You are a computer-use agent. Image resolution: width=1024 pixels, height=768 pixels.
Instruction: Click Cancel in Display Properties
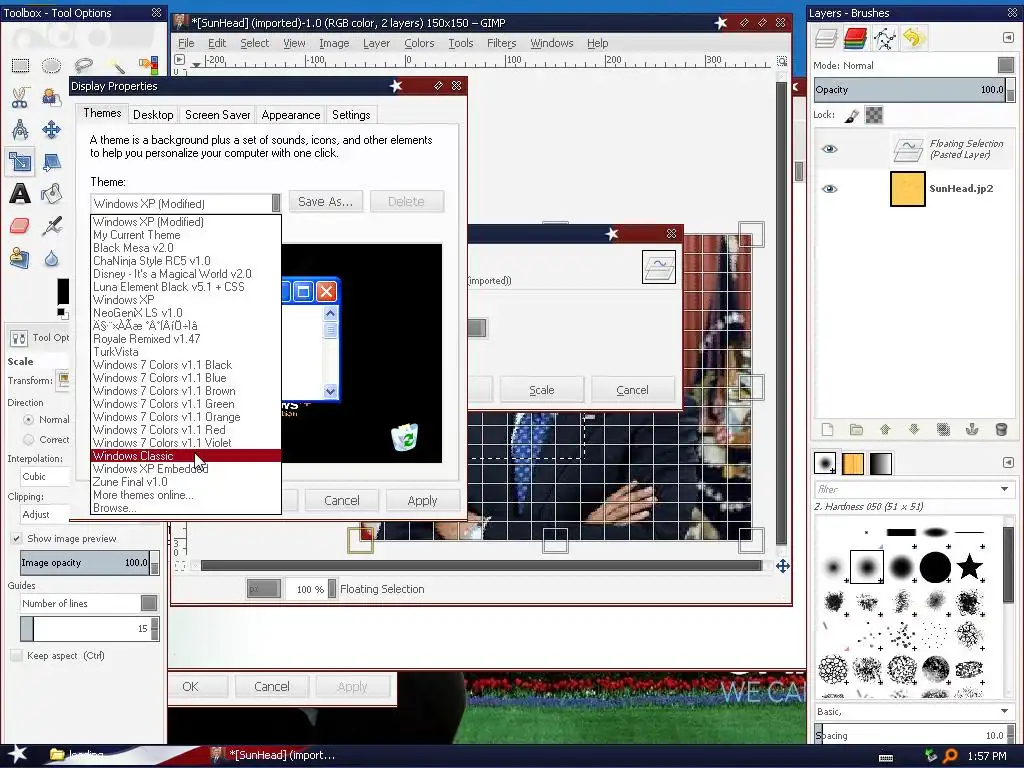[342, 501]
